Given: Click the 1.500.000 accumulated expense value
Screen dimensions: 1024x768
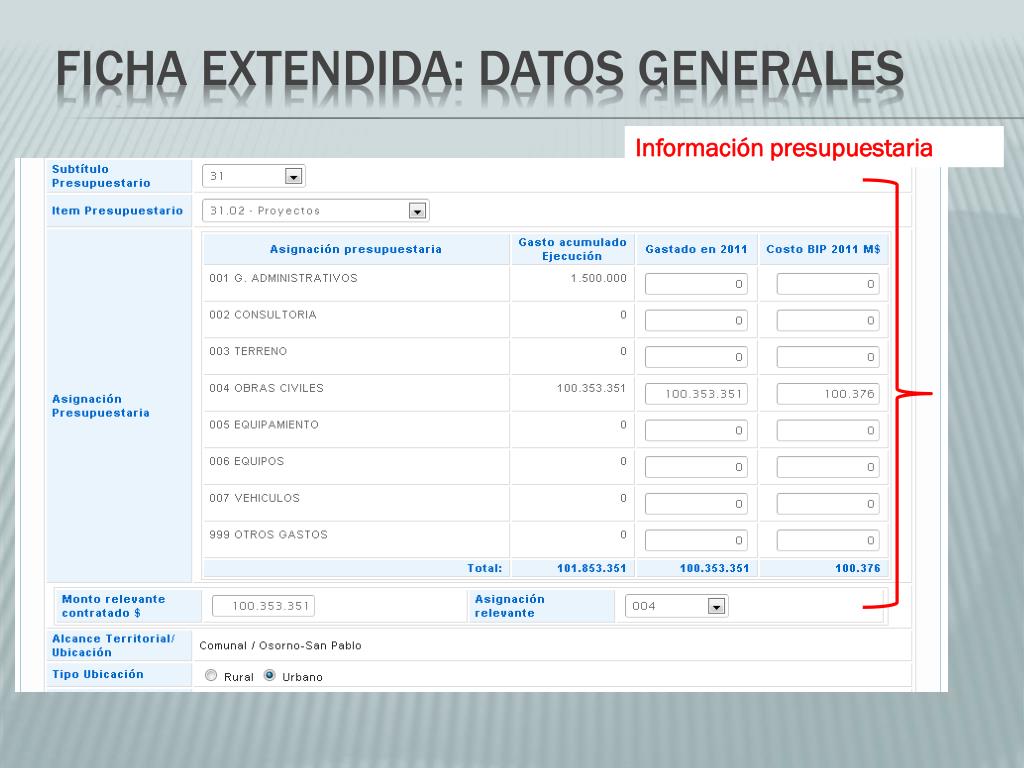Looking at the screenshot, I should click(x=598, y=278).
